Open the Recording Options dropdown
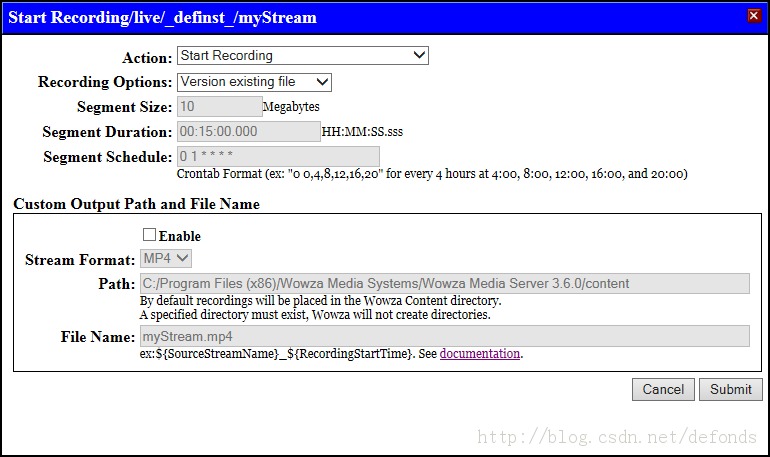Screen dimensions: 770x457 [254, 82]
